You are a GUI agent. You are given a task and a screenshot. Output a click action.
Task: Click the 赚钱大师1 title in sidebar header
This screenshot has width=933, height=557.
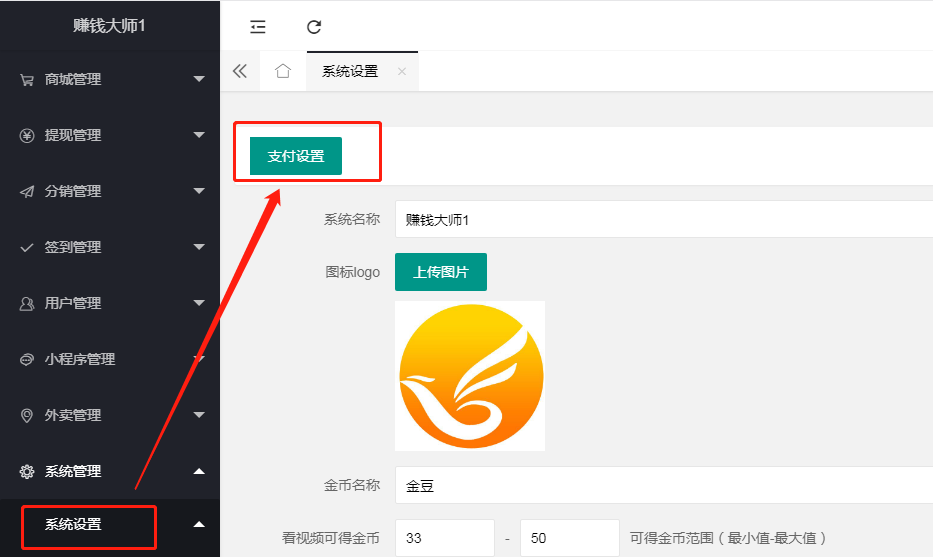(x=109, y=26)
